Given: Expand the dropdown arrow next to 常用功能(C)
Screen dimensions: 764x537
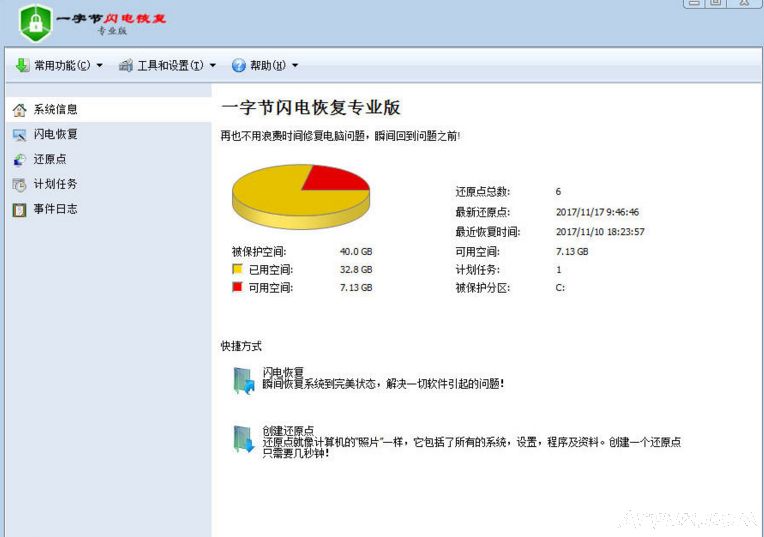Looking at the screenshot, I should pos(99,65).
